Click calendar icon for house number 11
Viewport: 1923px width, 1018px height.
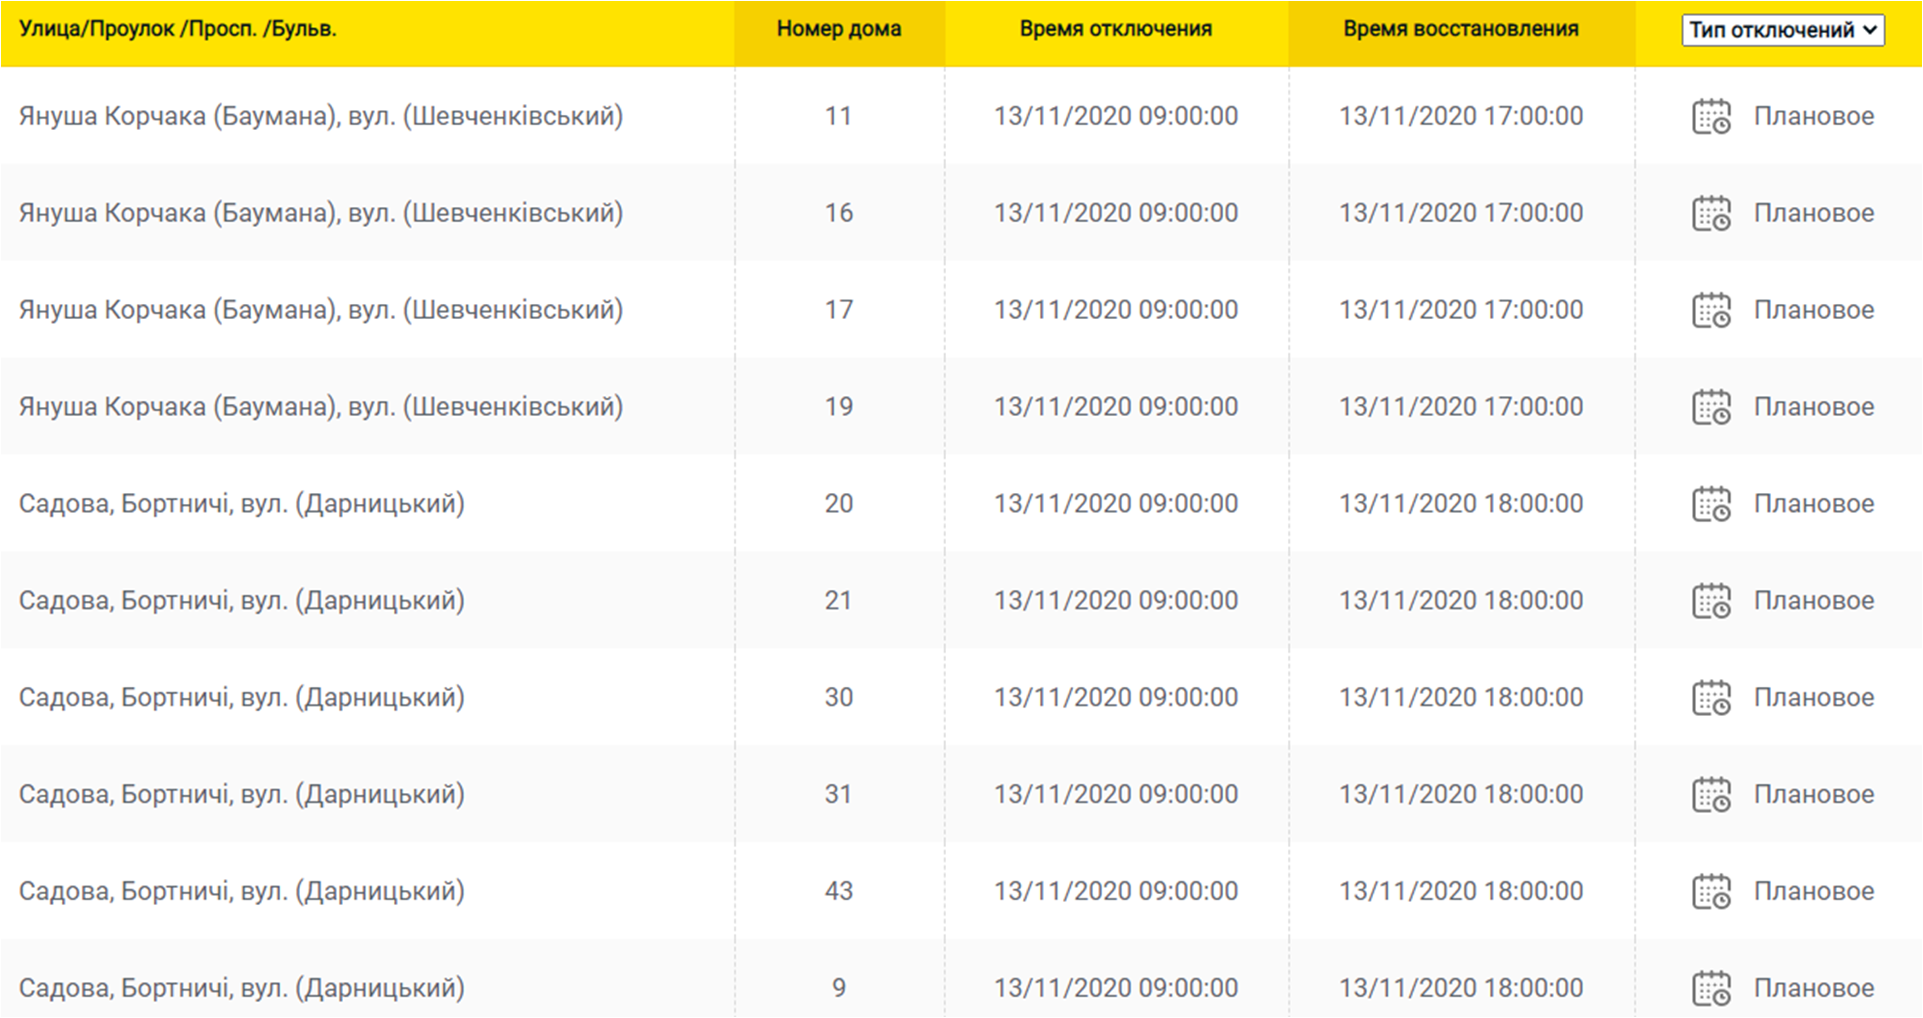click(1711, 117)
